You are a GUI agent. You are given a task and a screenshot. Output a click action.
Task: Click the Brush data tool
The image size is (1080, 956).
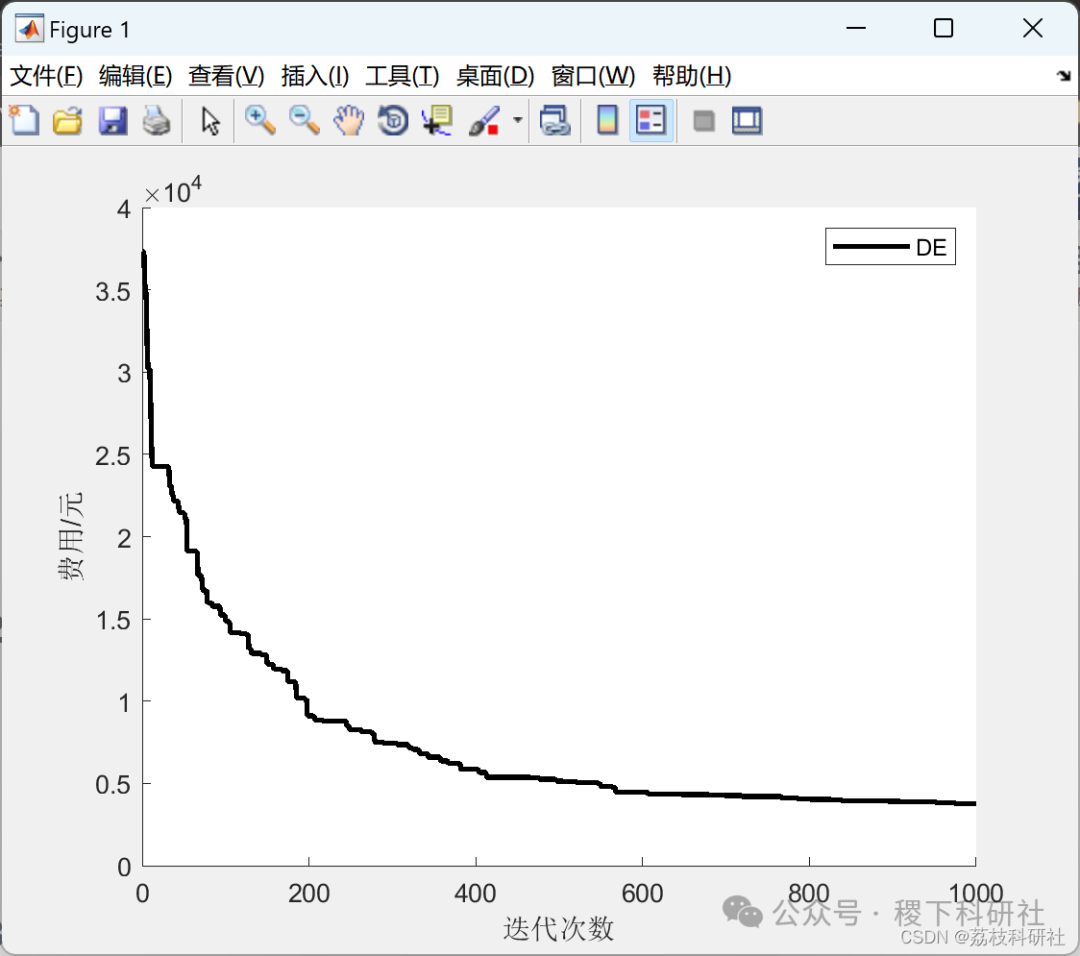point(484,121)
